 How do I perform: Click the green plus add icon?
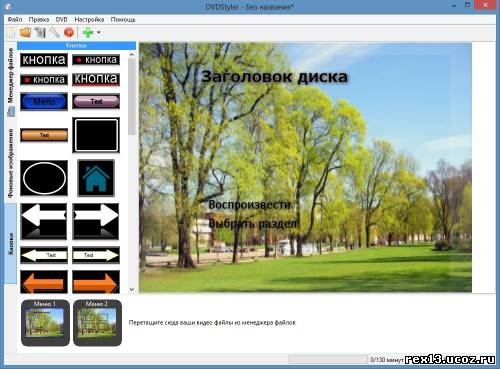click(x=88, y=33)
